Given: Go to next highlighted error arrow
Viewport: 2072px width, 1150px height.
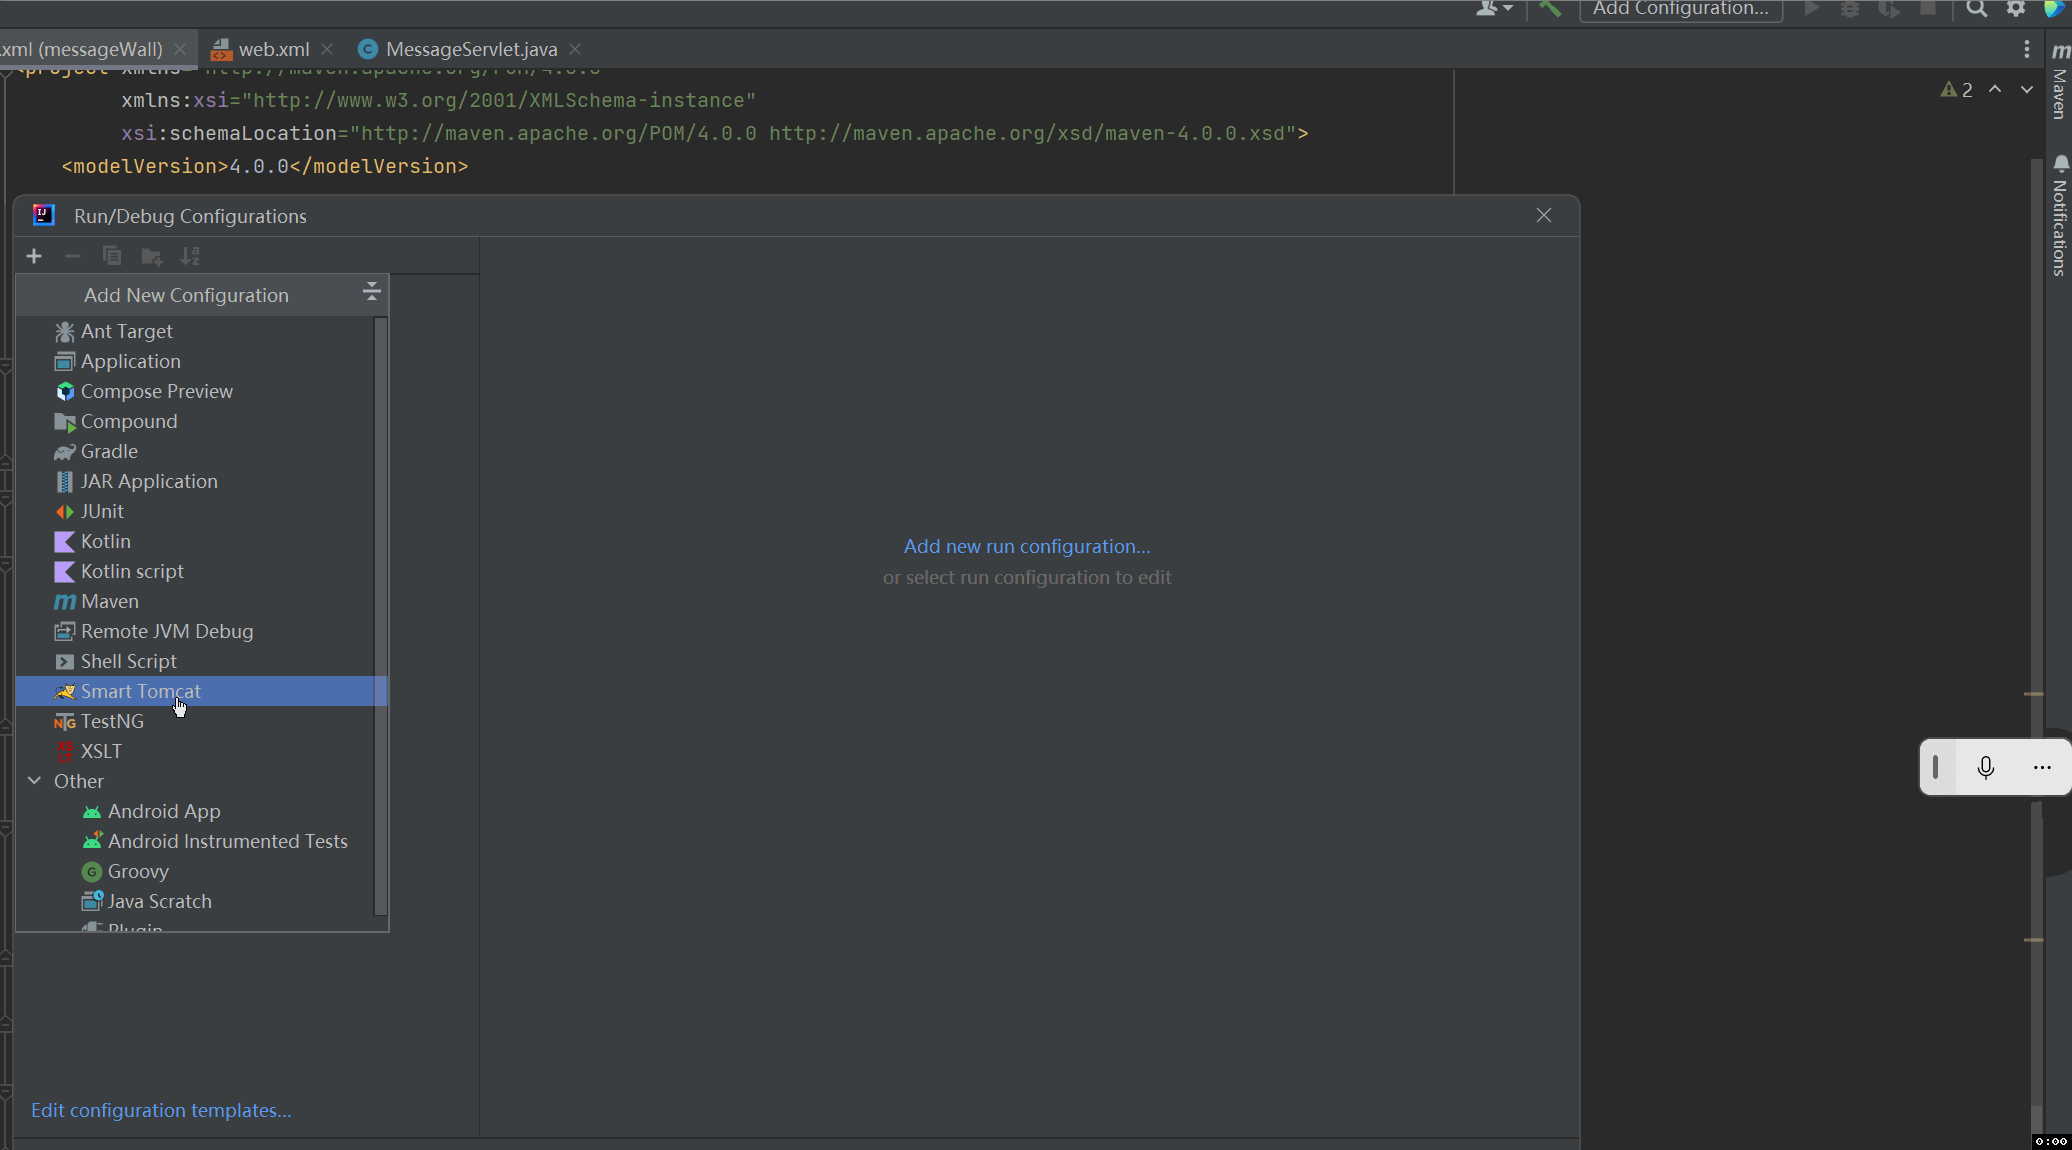Looking at the screenshot, I should coord(2027,90).
